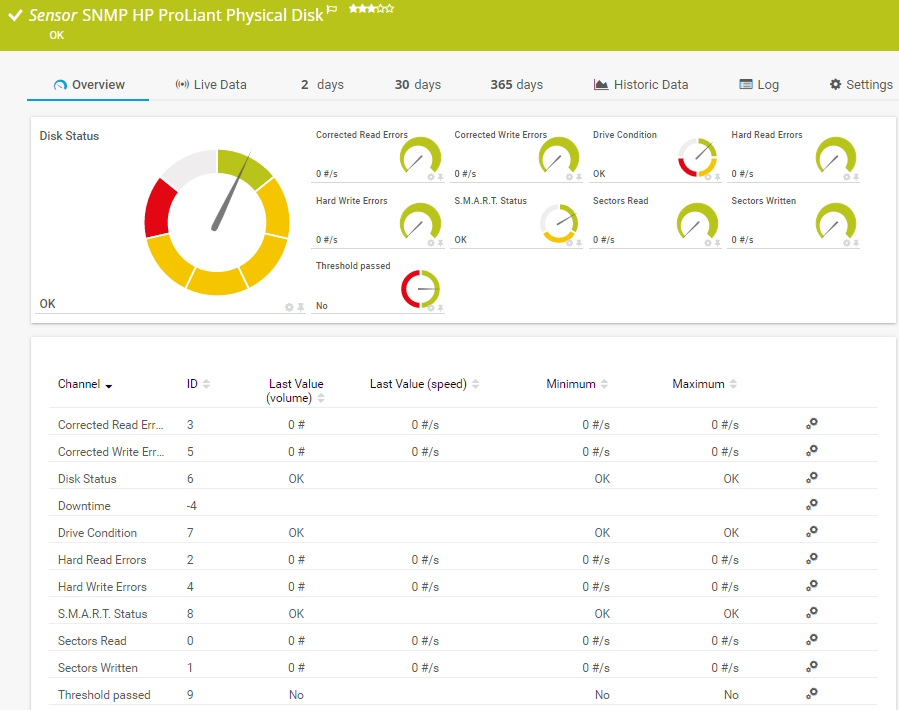
Task: Click the OK status checkmark in the header
Action: (15, 15)
